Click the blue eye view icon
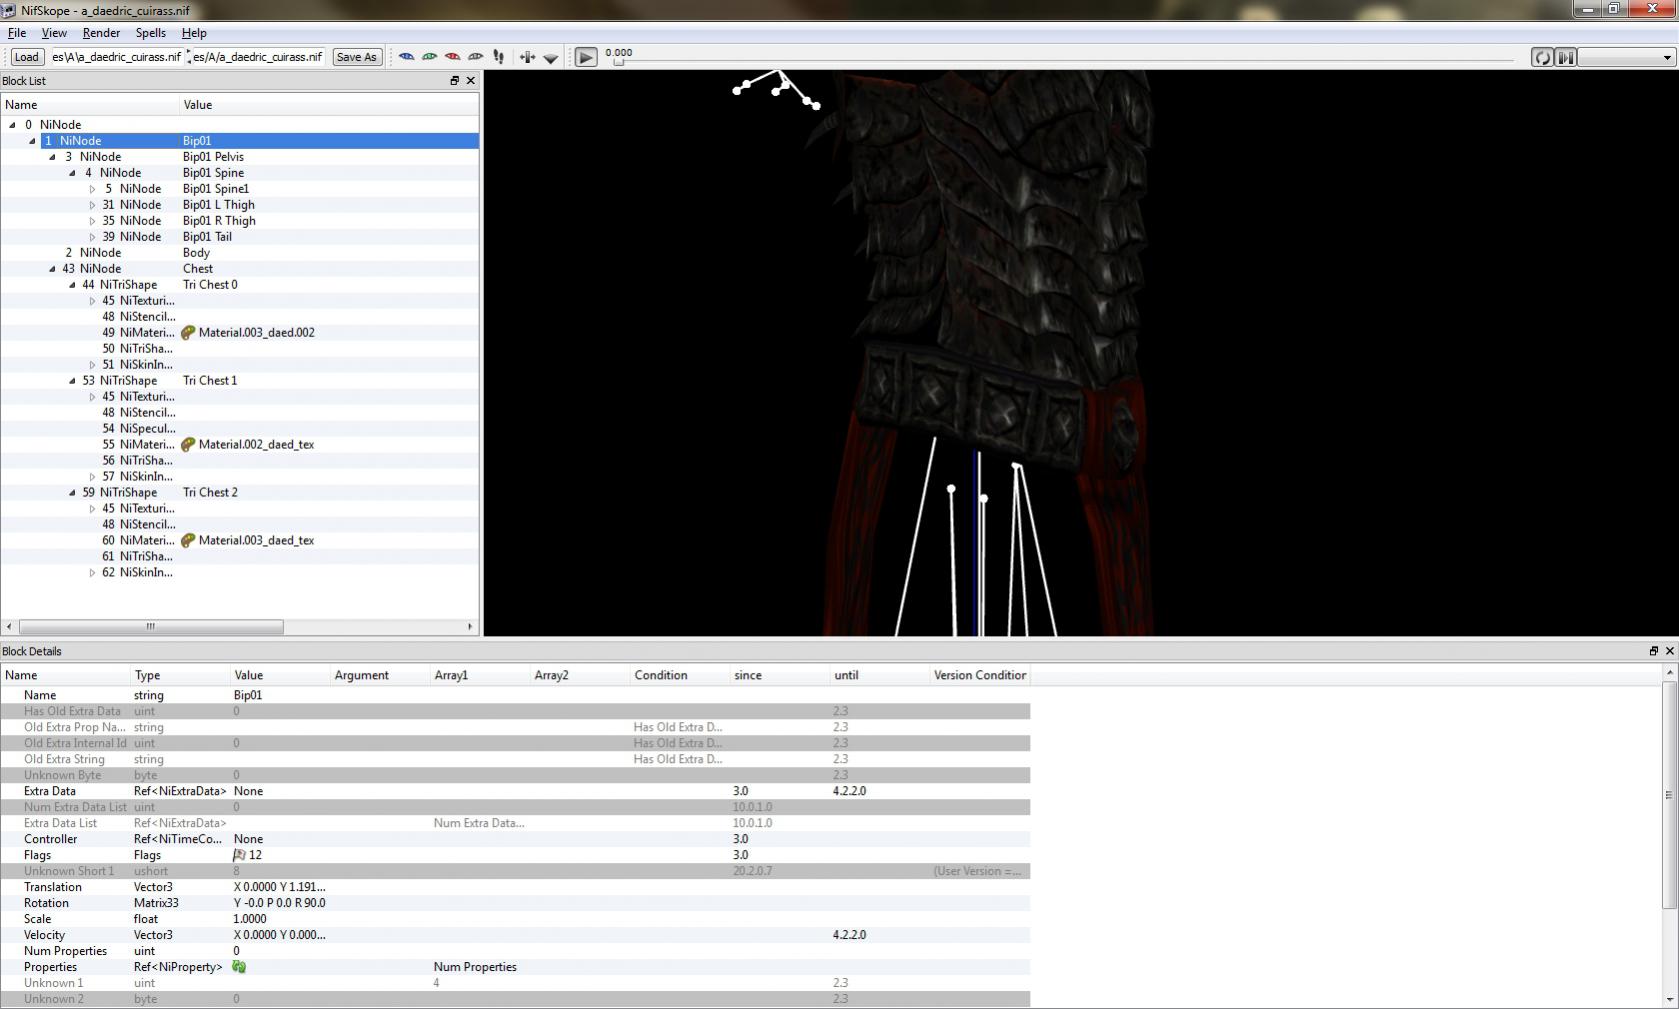The height and width of the screenshot is (1009, 1679). click(x=406, y=57)
